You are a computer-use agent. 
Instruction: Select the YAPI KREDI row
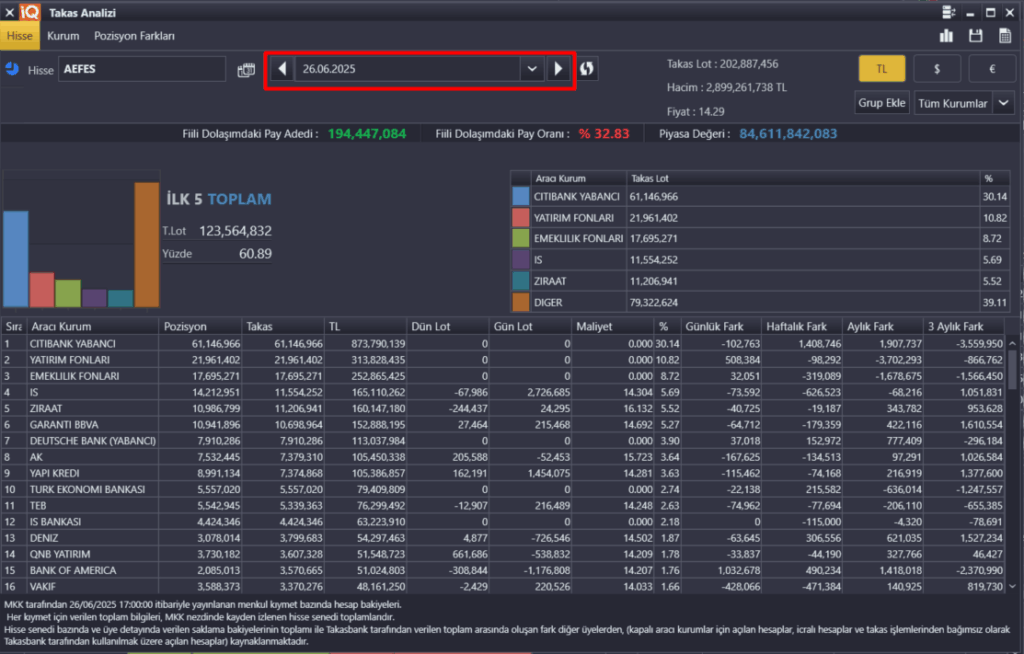pyautogui.click(x=503, y=473)
